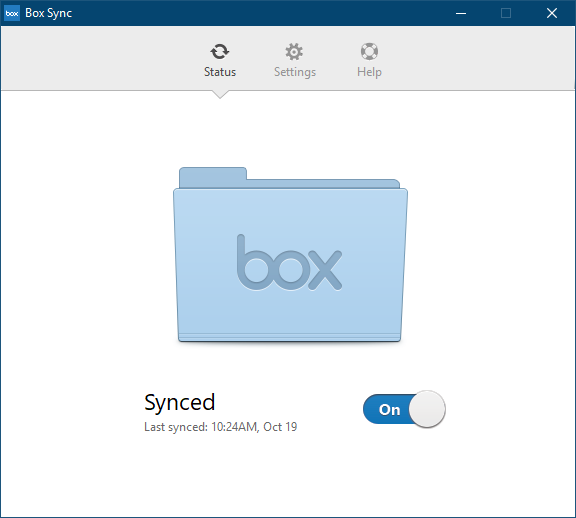Click the Box logo in title bar
Screen dimensions: 576x518
[x=12, y=13]
